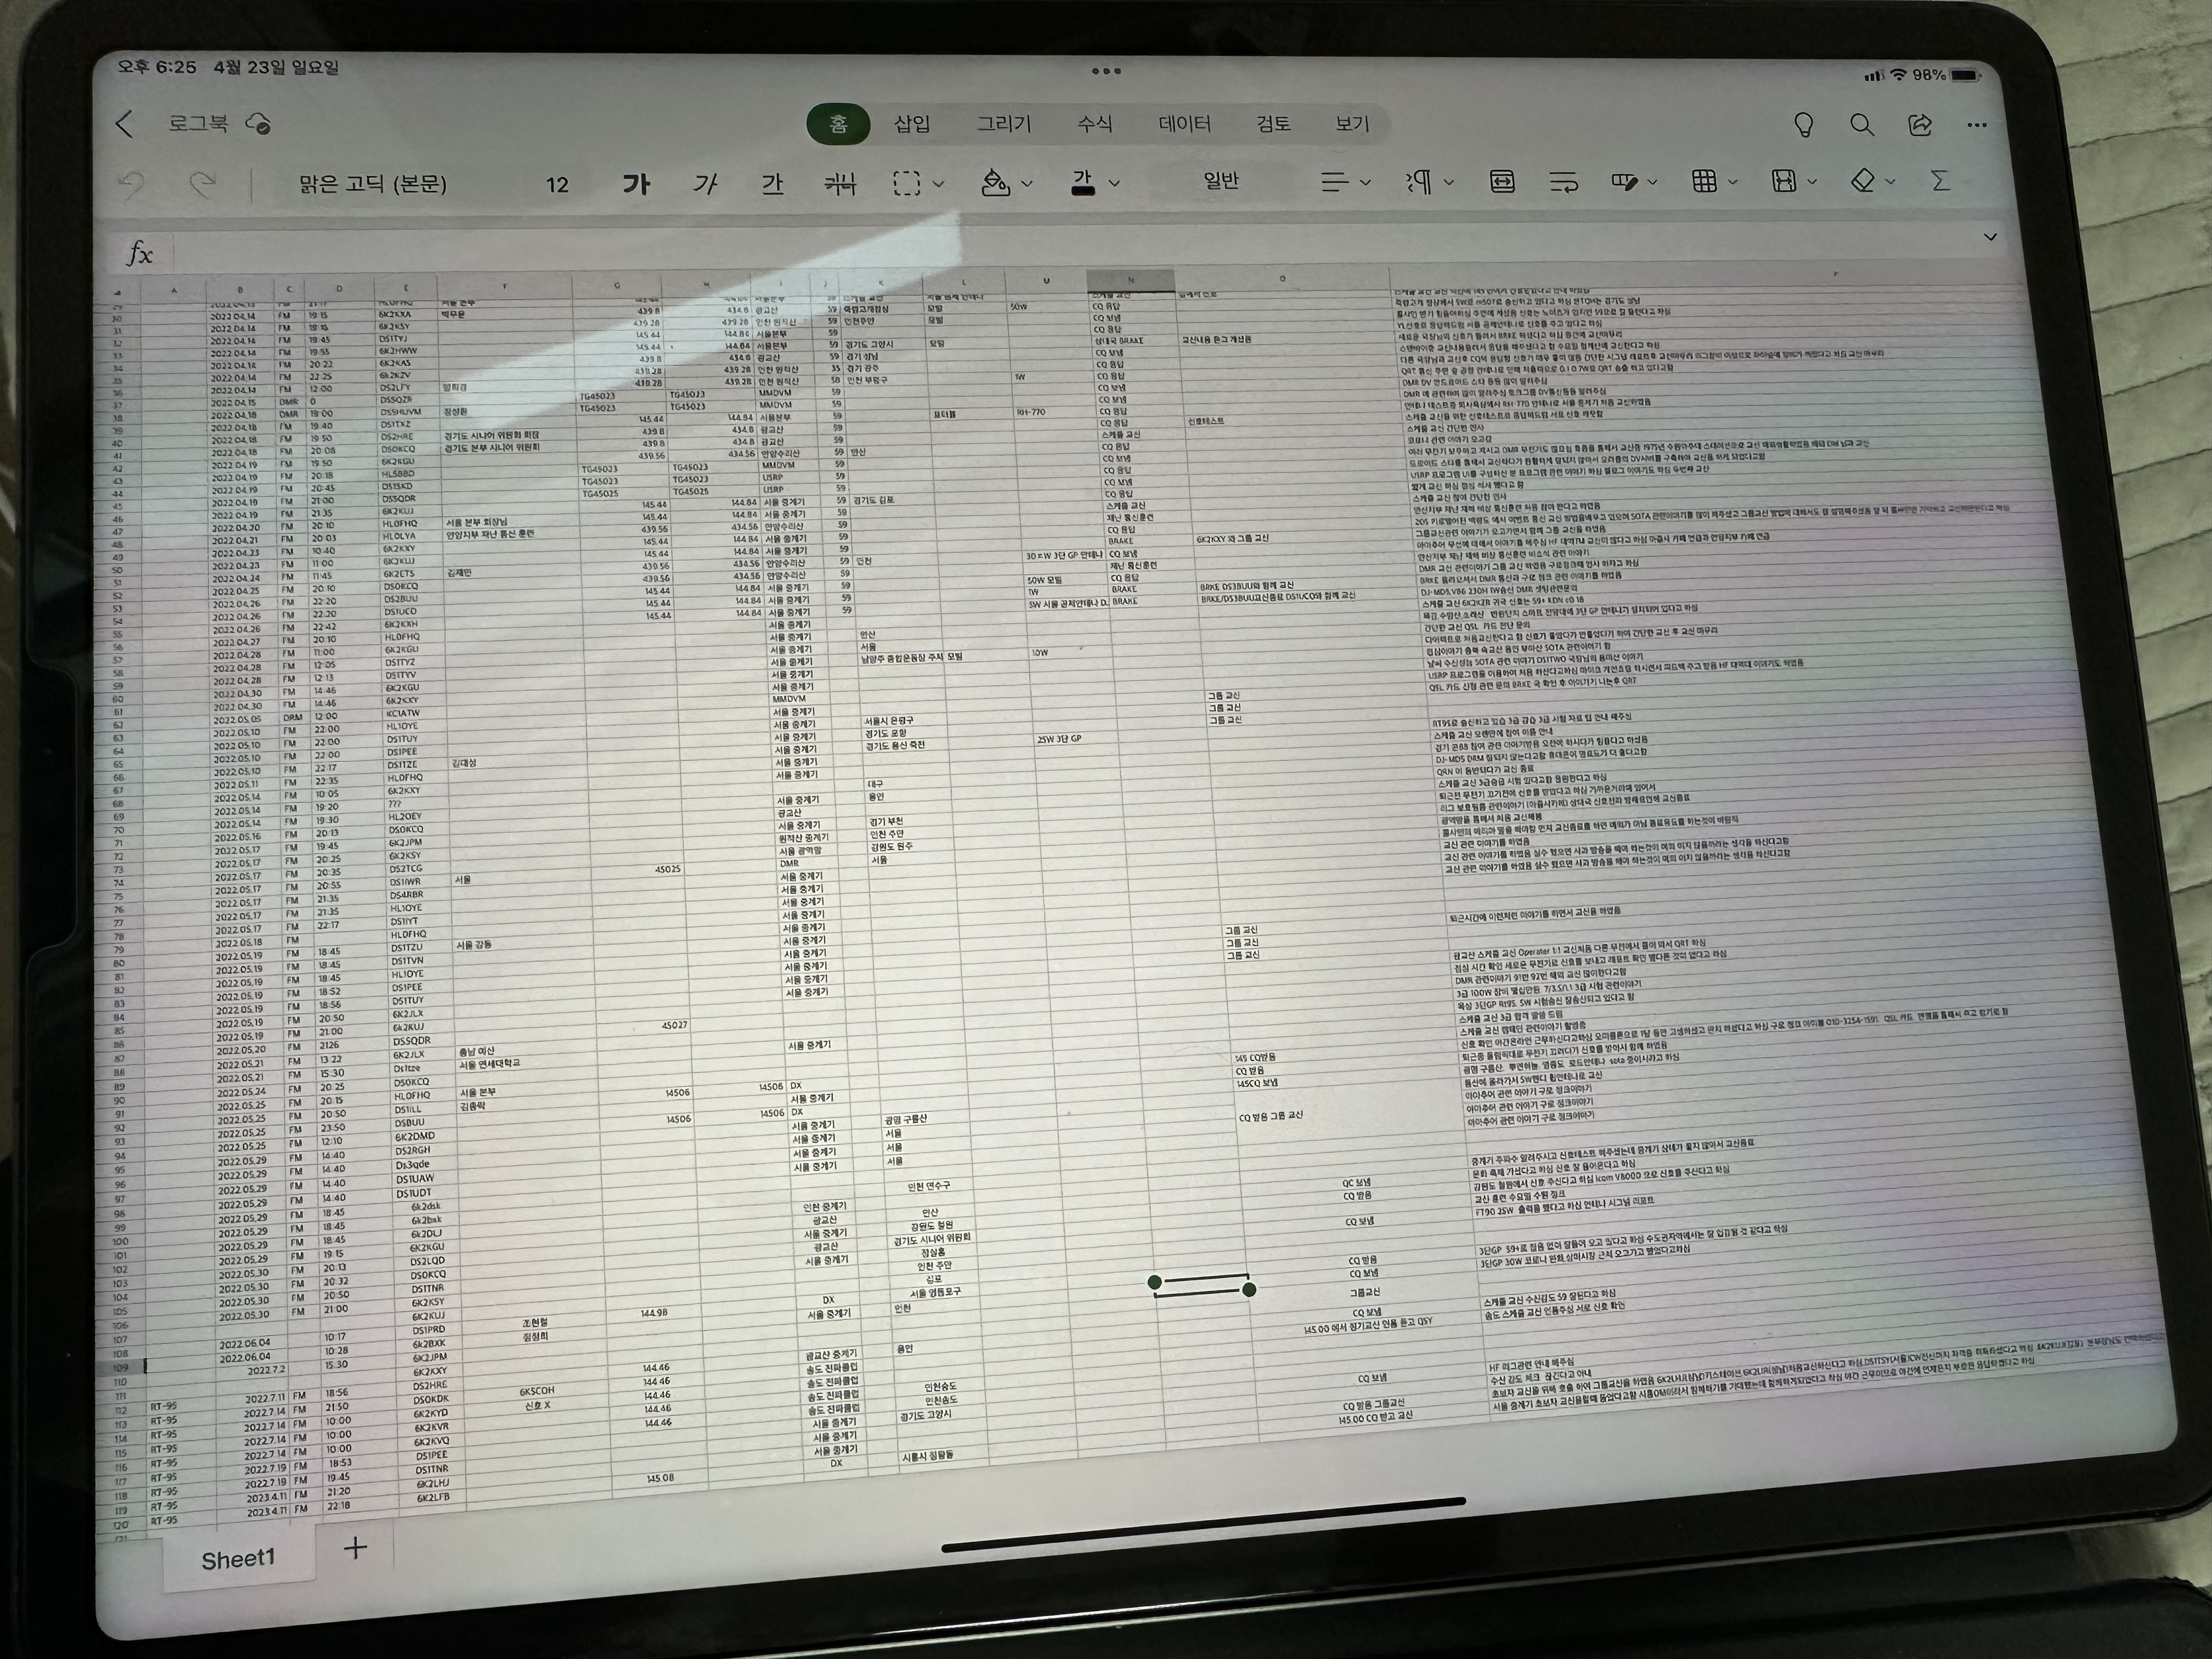Toggle bold formatting (가)
2212x1659 pixels.
636,184
